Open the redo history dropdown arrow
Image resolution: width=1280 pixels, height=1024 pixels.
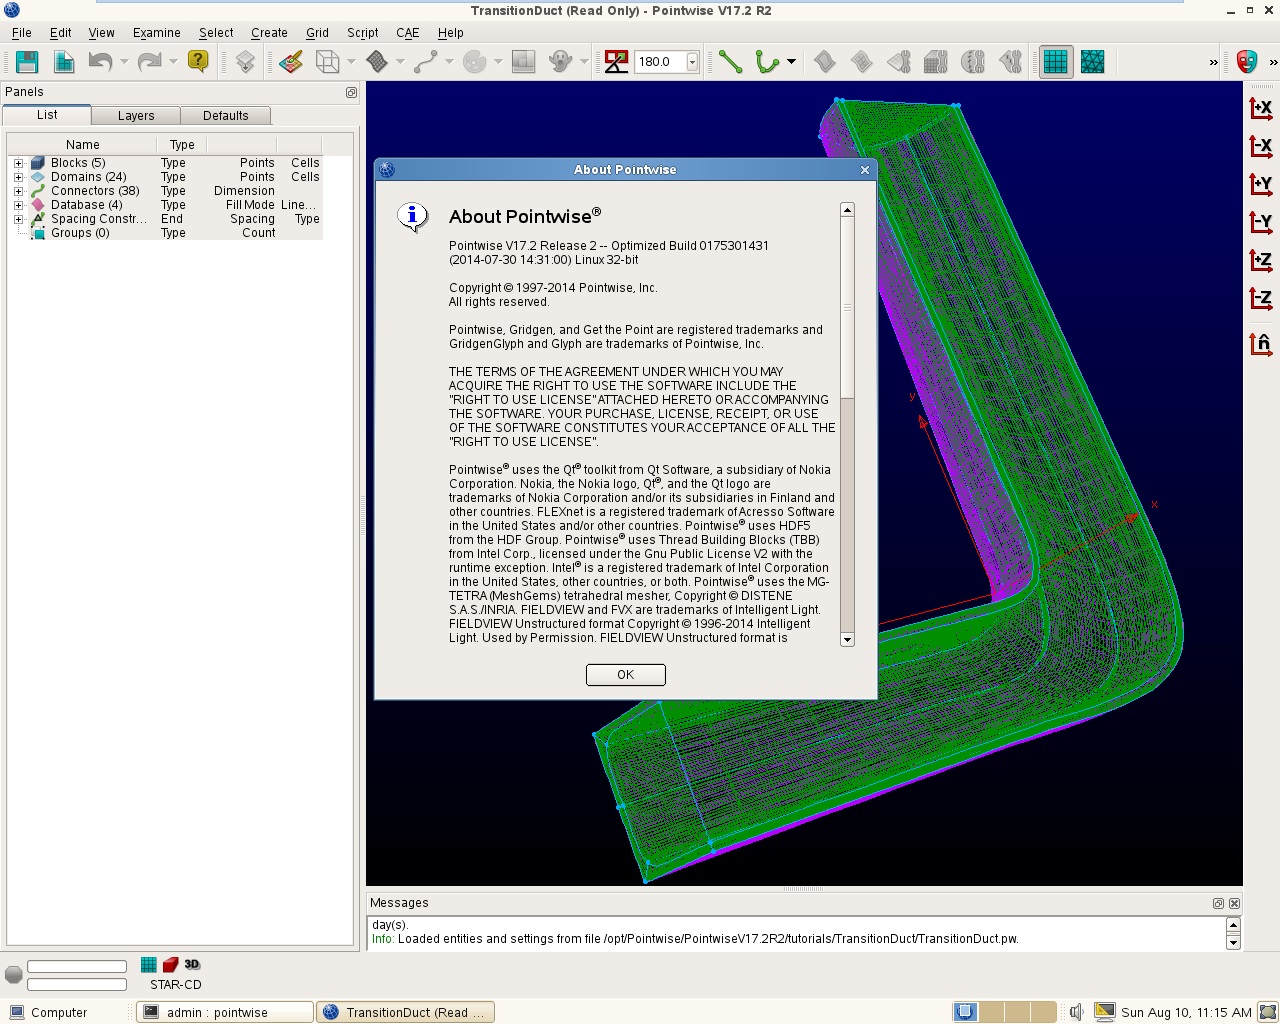point(173,62)
